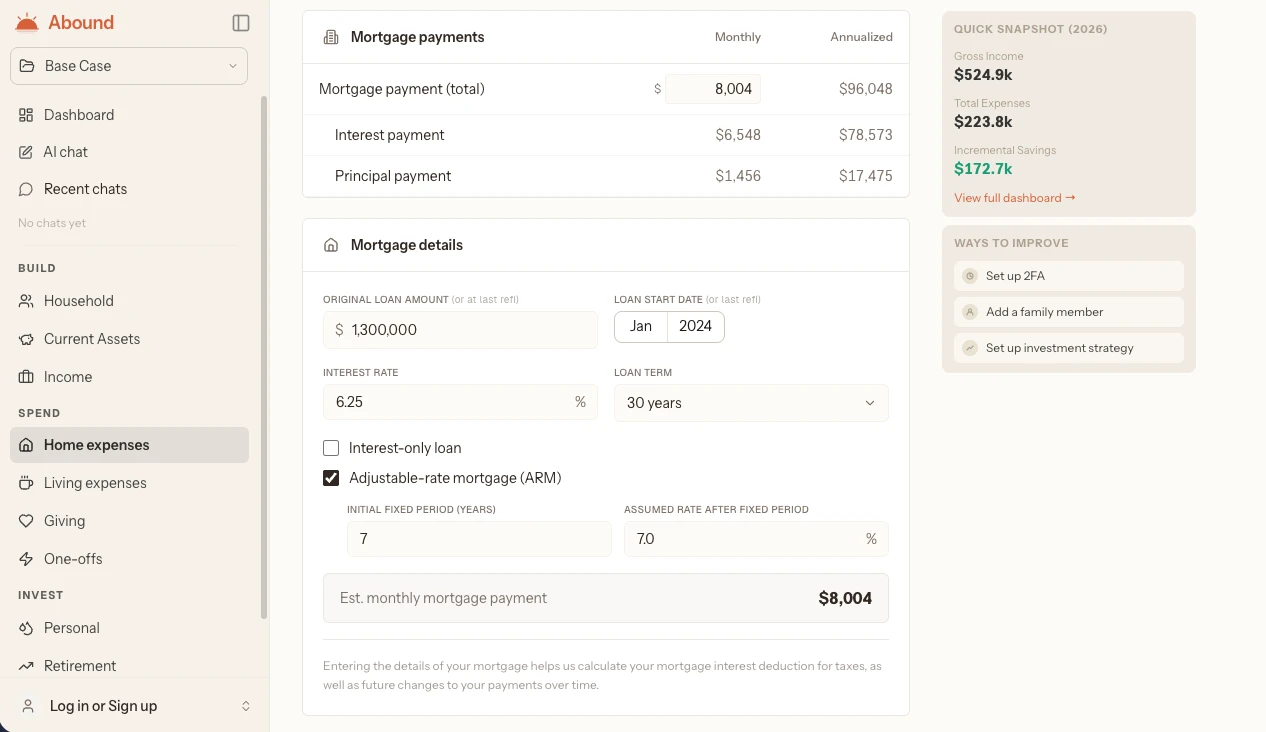Click the Dashboard grid icon

[26, 115]
